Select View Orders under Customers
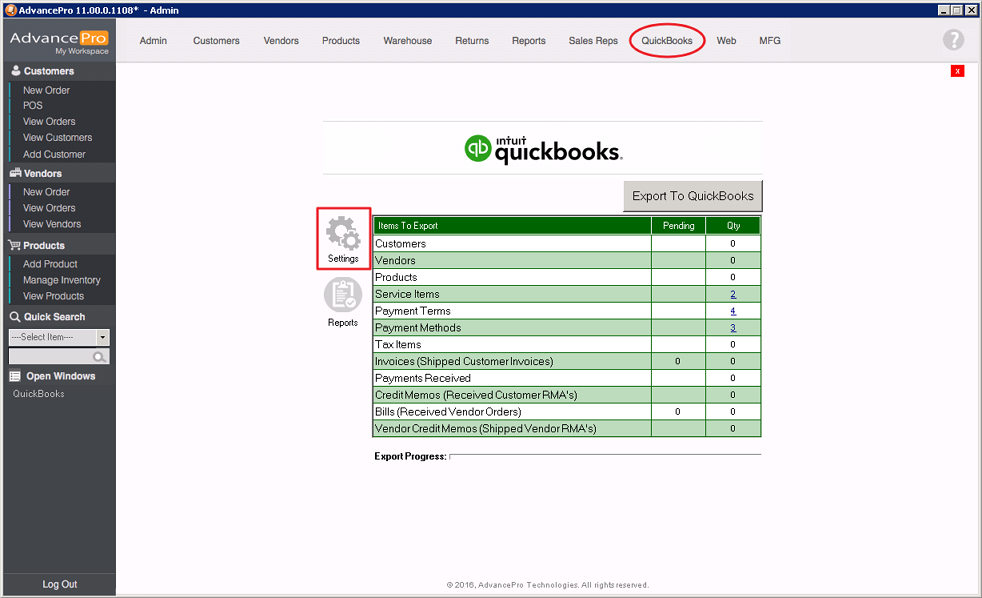Viewport: 982px width, 598px height. pos(49,121)
